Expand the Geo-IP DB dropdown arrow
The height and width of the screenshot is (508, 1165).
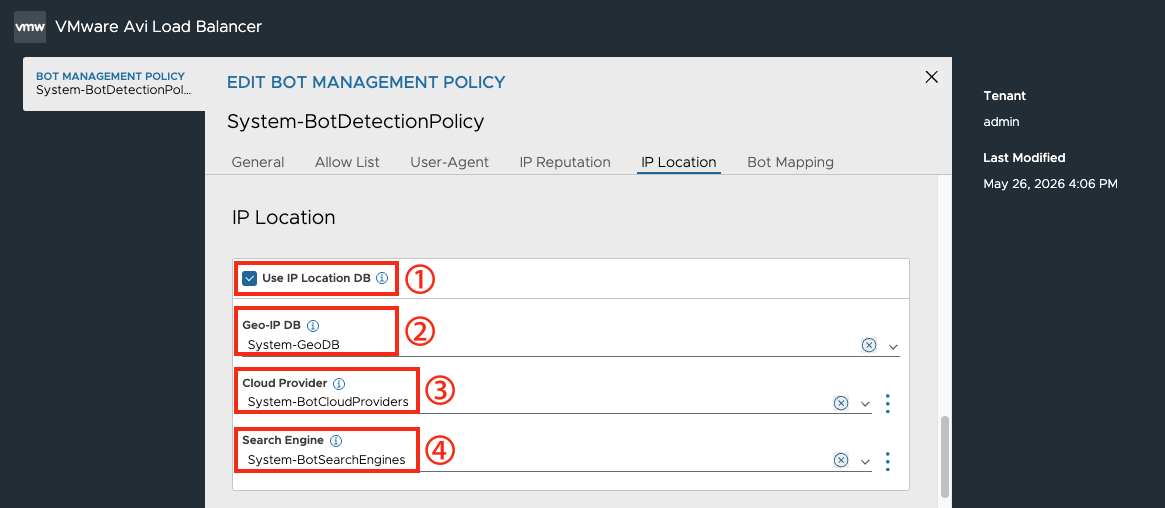(x=893, y=346)
